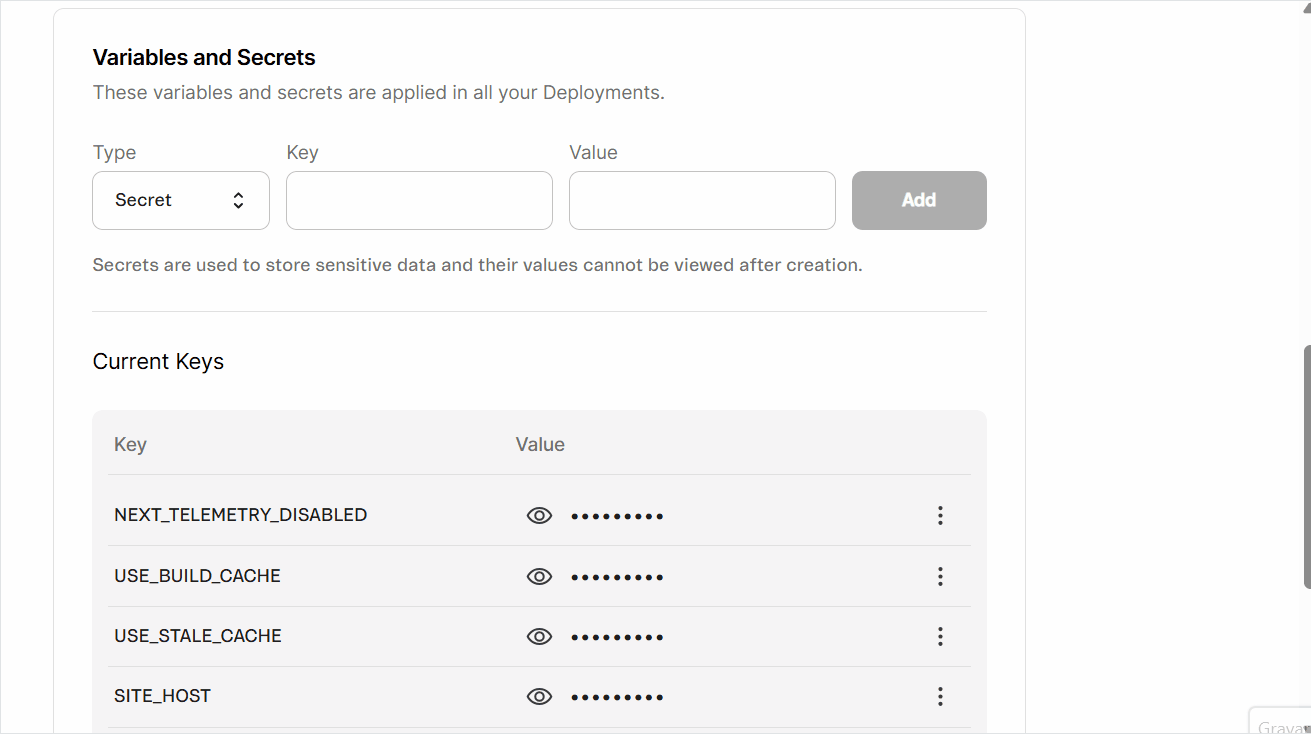Click the masked value of NEXT_TELEMETRY_DISABLED
Viewport: 1311px width, 734px height.
[617, 516]
